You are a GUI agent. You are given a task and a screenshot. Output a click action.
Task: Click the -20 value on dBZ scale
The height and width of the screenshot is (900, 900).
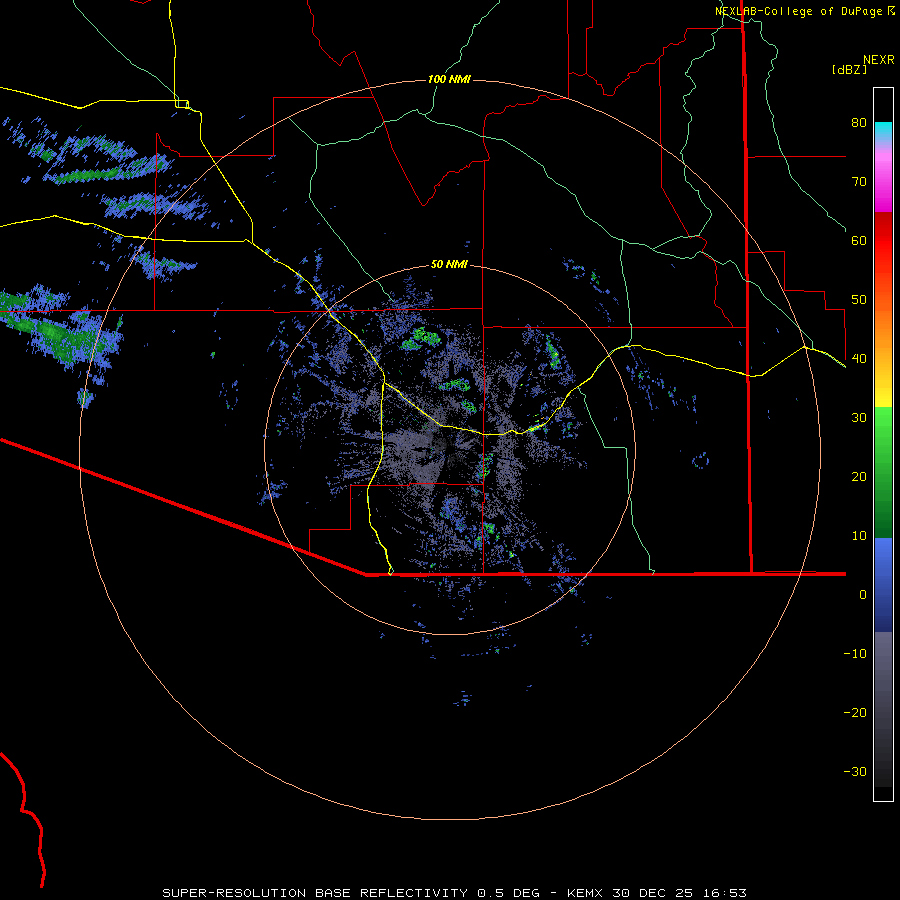pos(855,713)
